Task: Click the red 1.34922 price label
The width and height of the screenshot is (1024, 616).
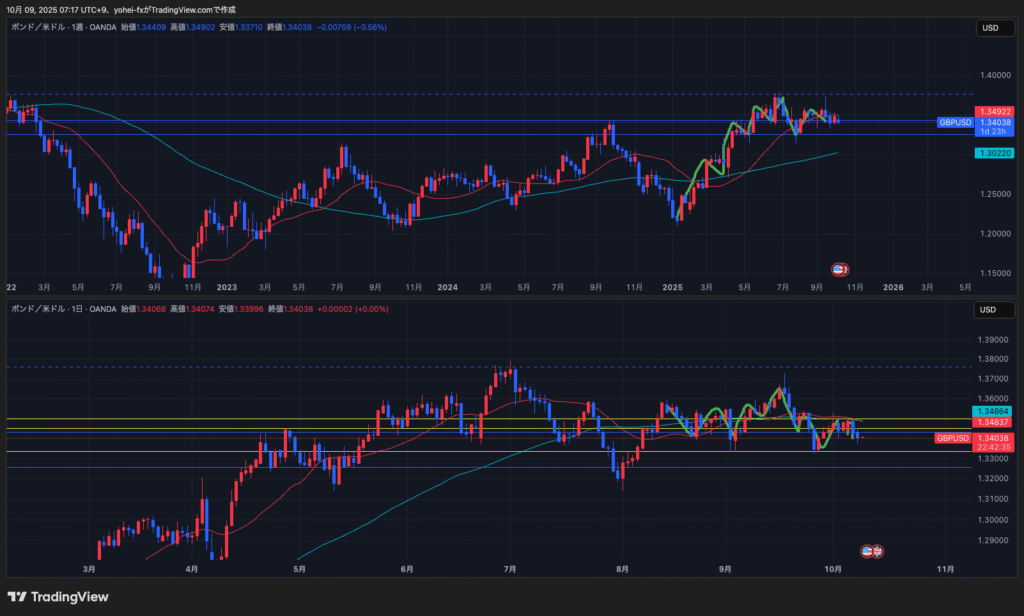Action: click(x=996, y=111)
